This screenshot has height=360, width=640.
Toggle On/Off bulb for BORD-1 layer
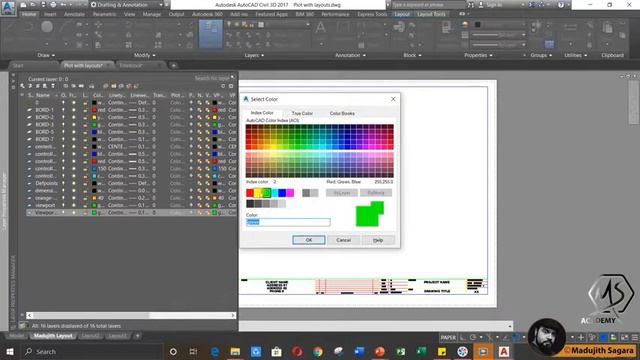[63, 110]
